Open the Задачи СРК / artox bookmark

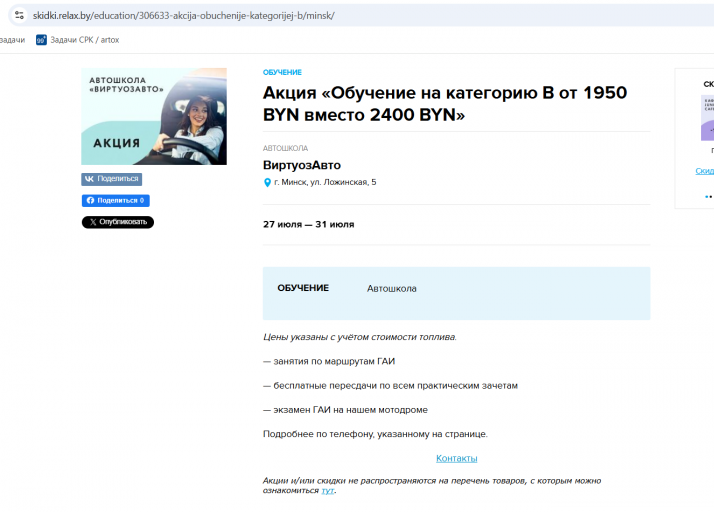78,40
